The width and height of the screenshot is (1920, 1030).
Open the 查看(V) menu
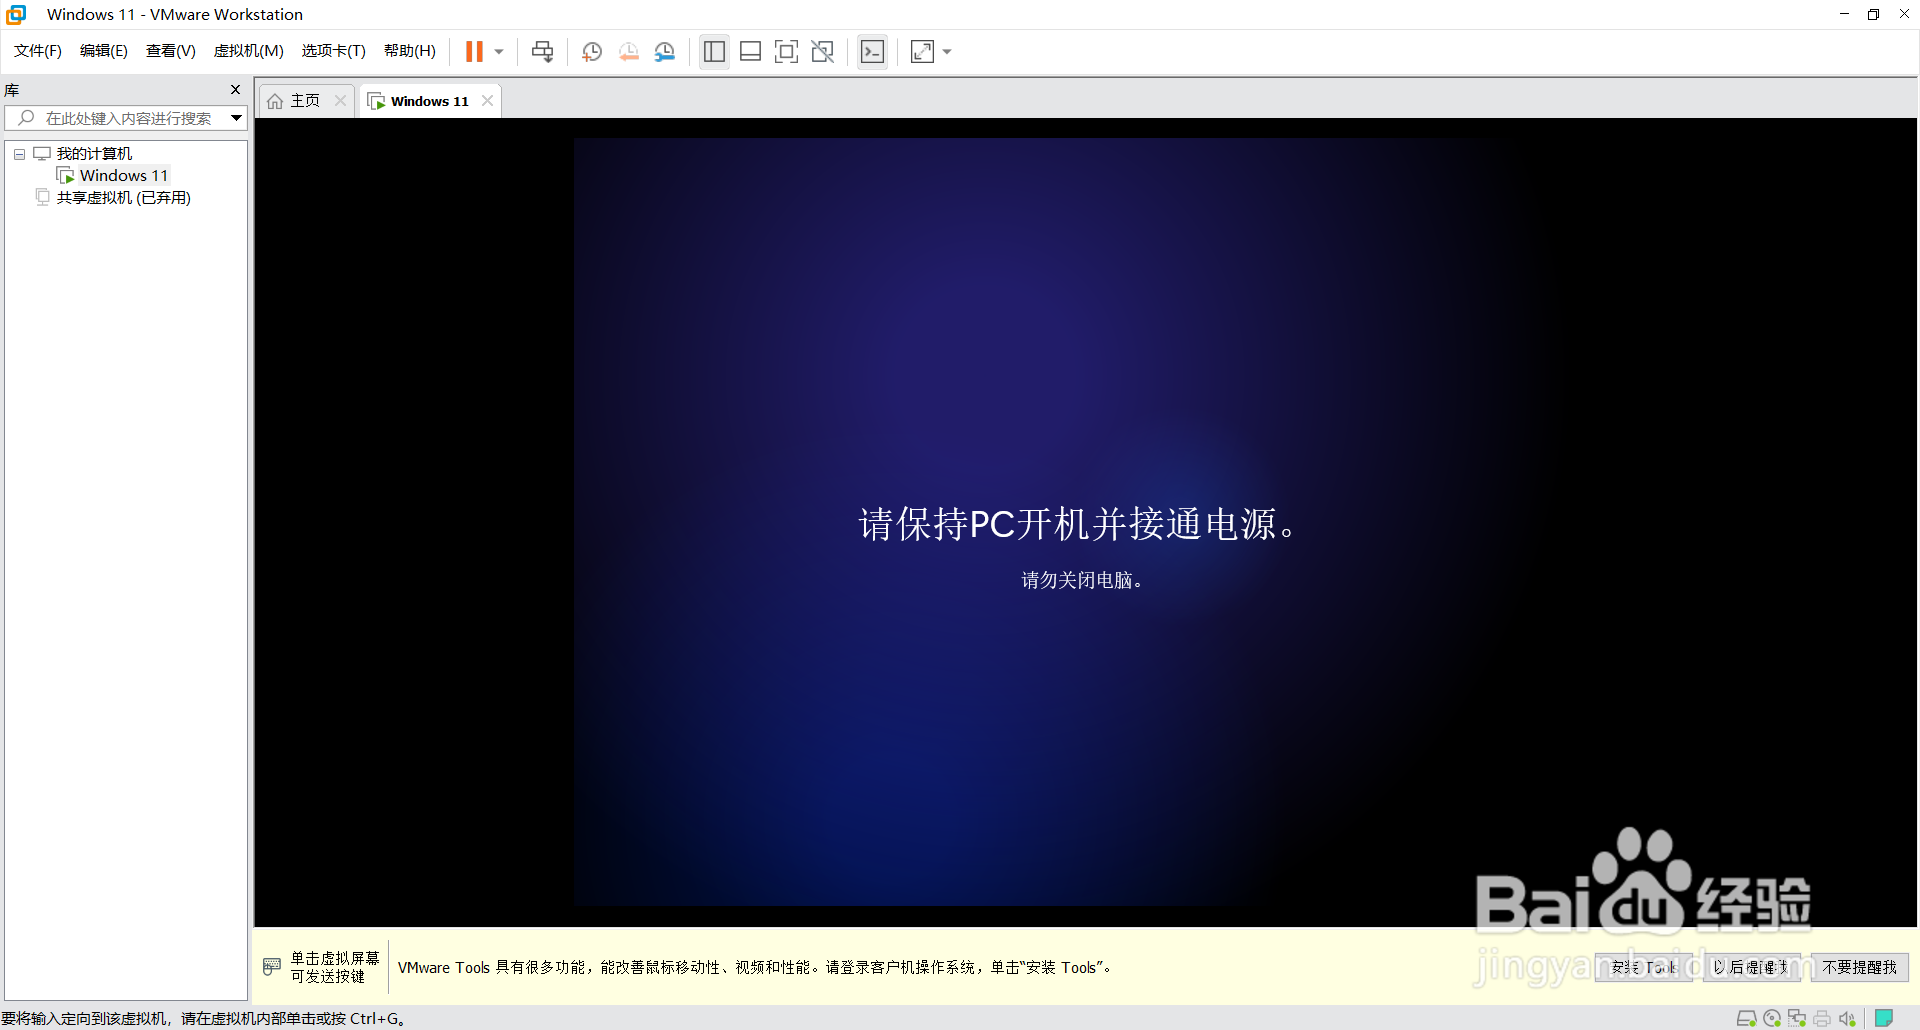coord(171,51)
